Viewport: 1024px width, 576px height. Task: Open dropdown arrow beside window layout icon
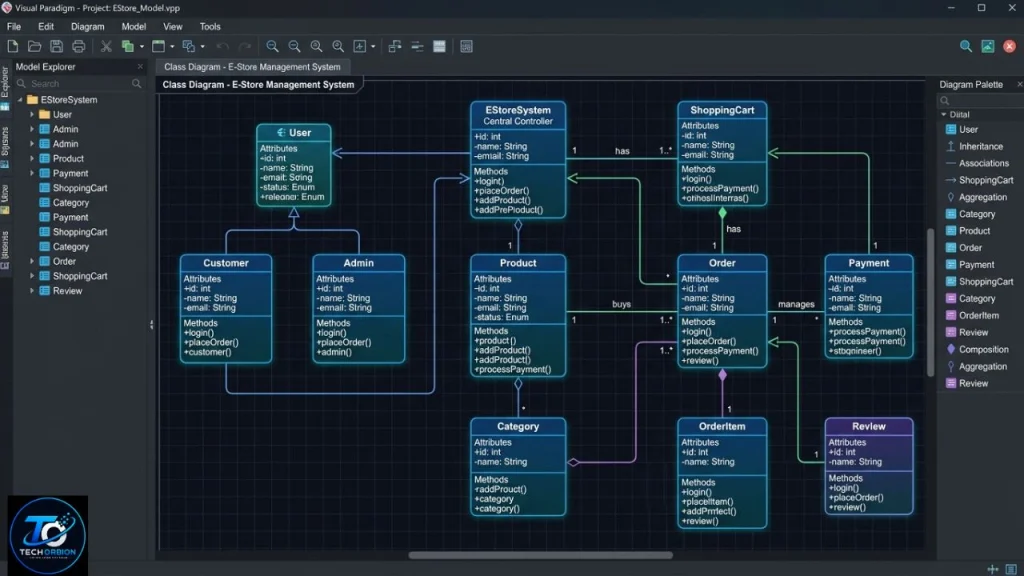[x=172, y=47]
